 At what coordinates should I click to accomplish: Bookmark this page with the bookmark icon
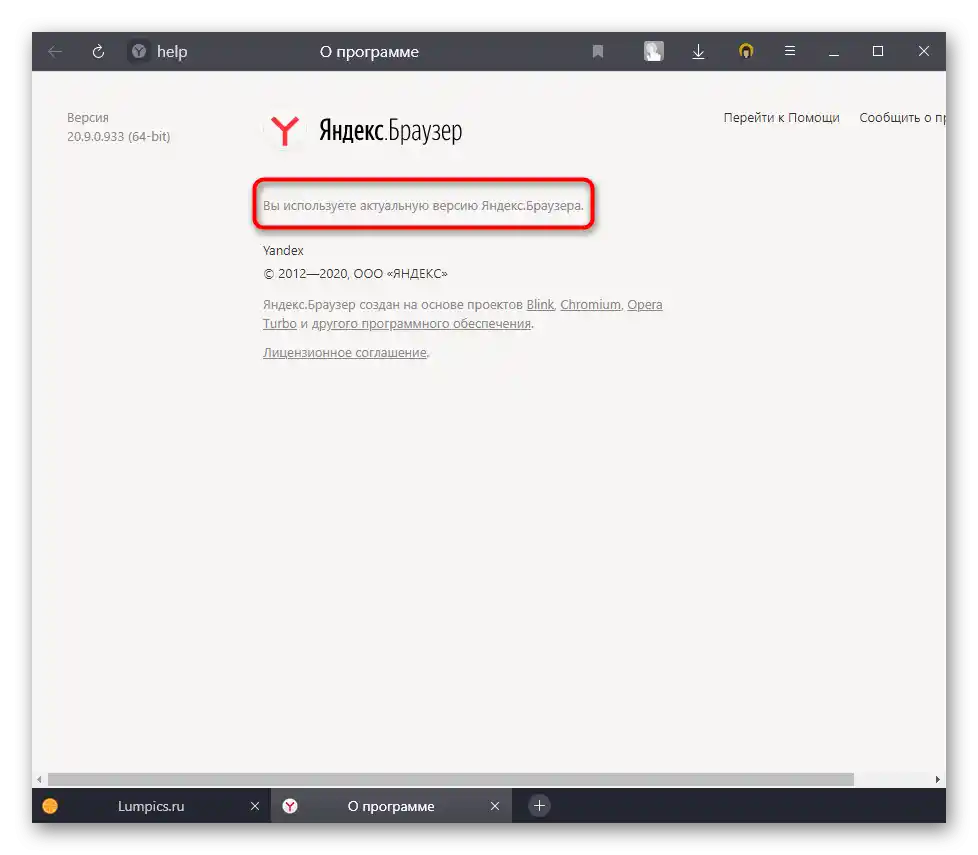tap(598, 51)
